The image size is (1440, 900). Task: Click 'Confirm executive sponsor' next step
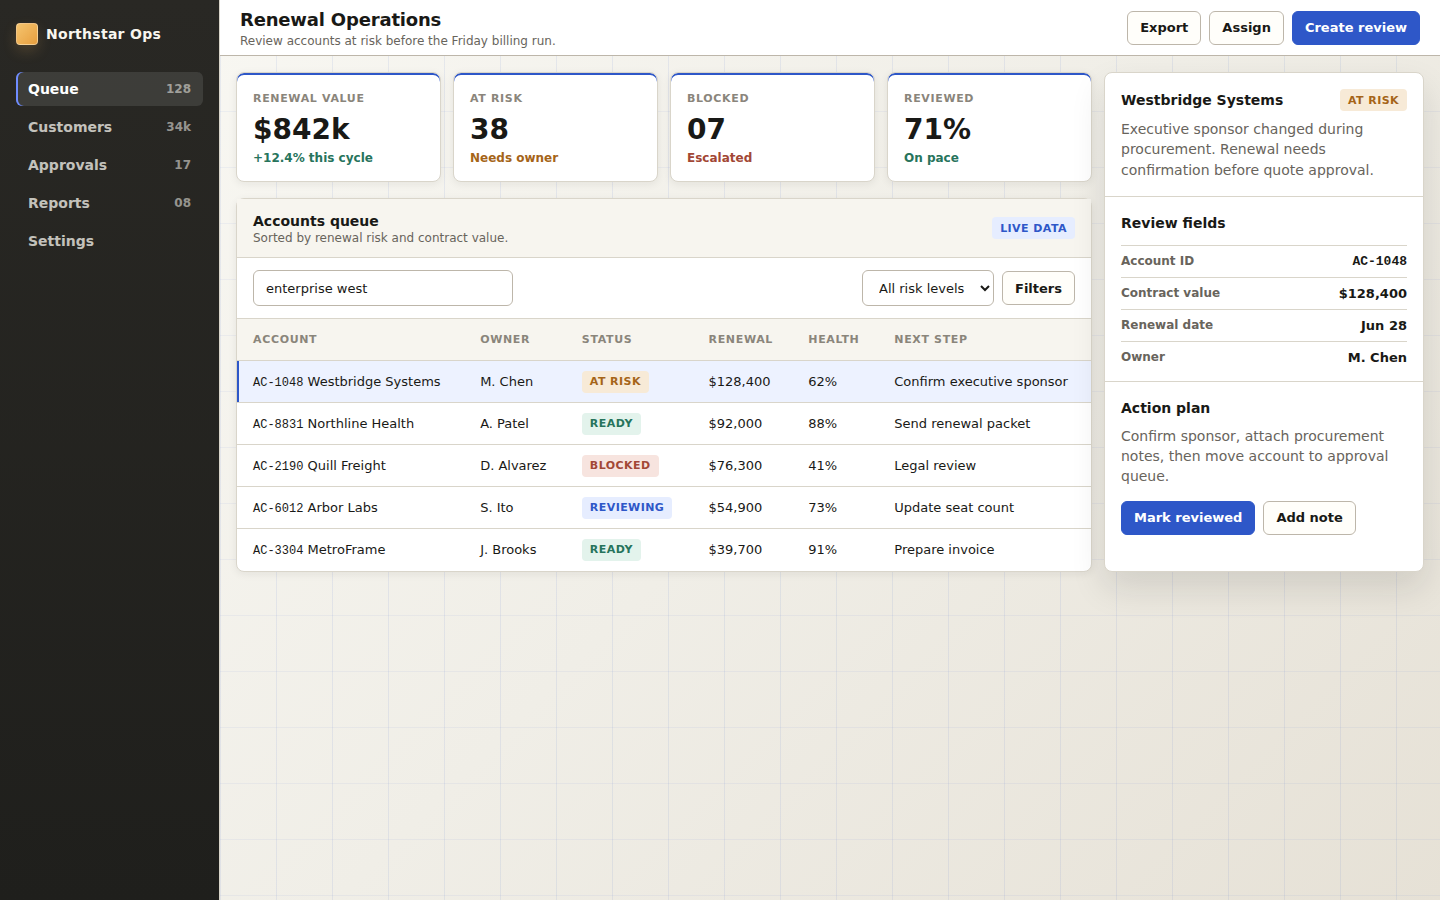click(981, 382)
